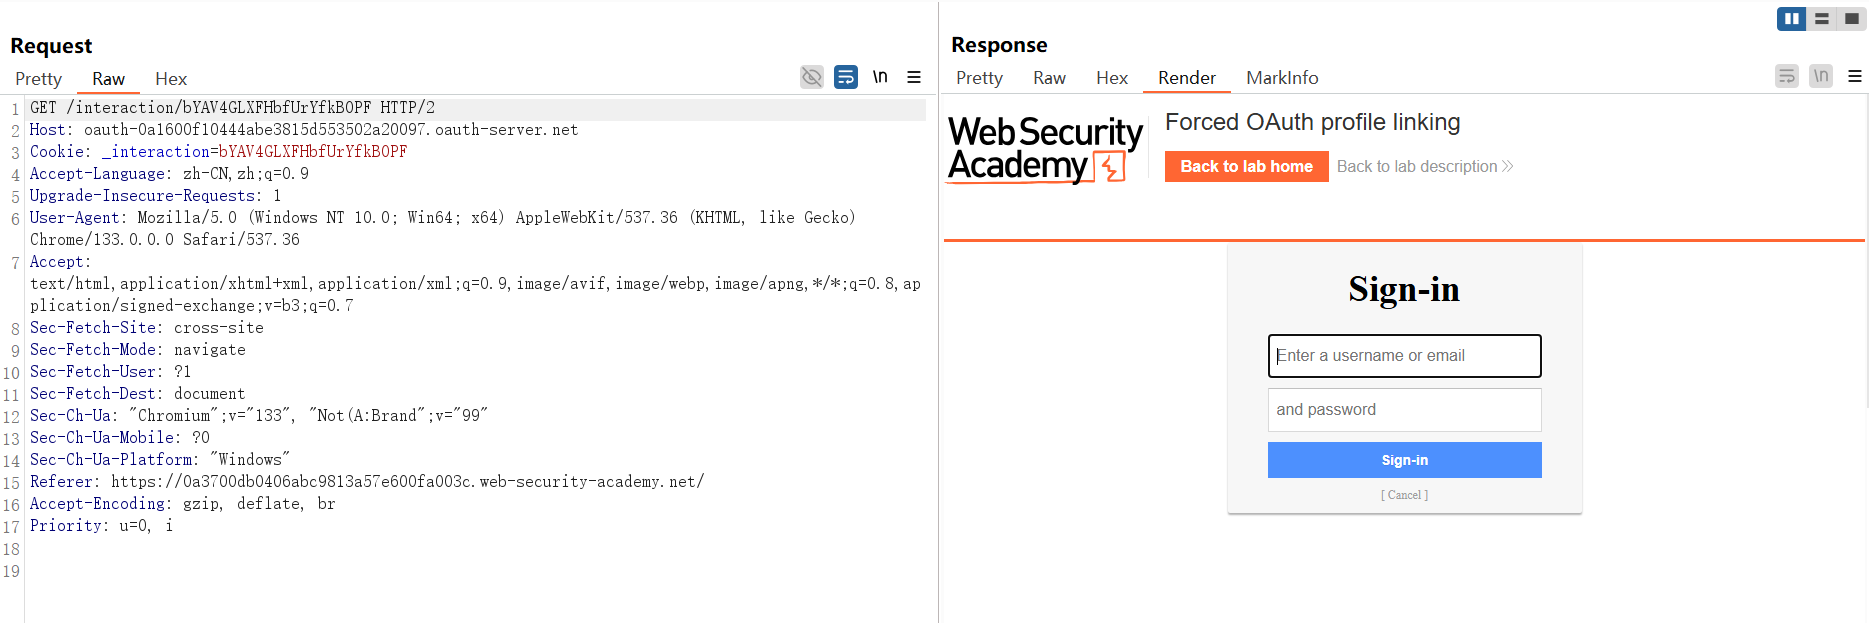
Task: Toggle hide-request-line eye icon in Request panel
Action: pyautogui.click(x=812, y=77)
